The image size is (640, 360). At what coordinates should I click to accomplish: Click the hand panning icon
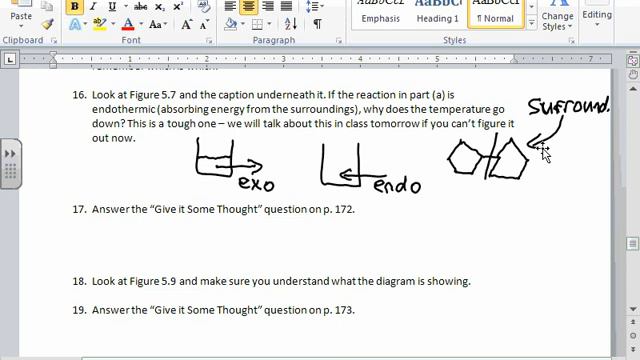pyautogui.click(x=633, y=75)
